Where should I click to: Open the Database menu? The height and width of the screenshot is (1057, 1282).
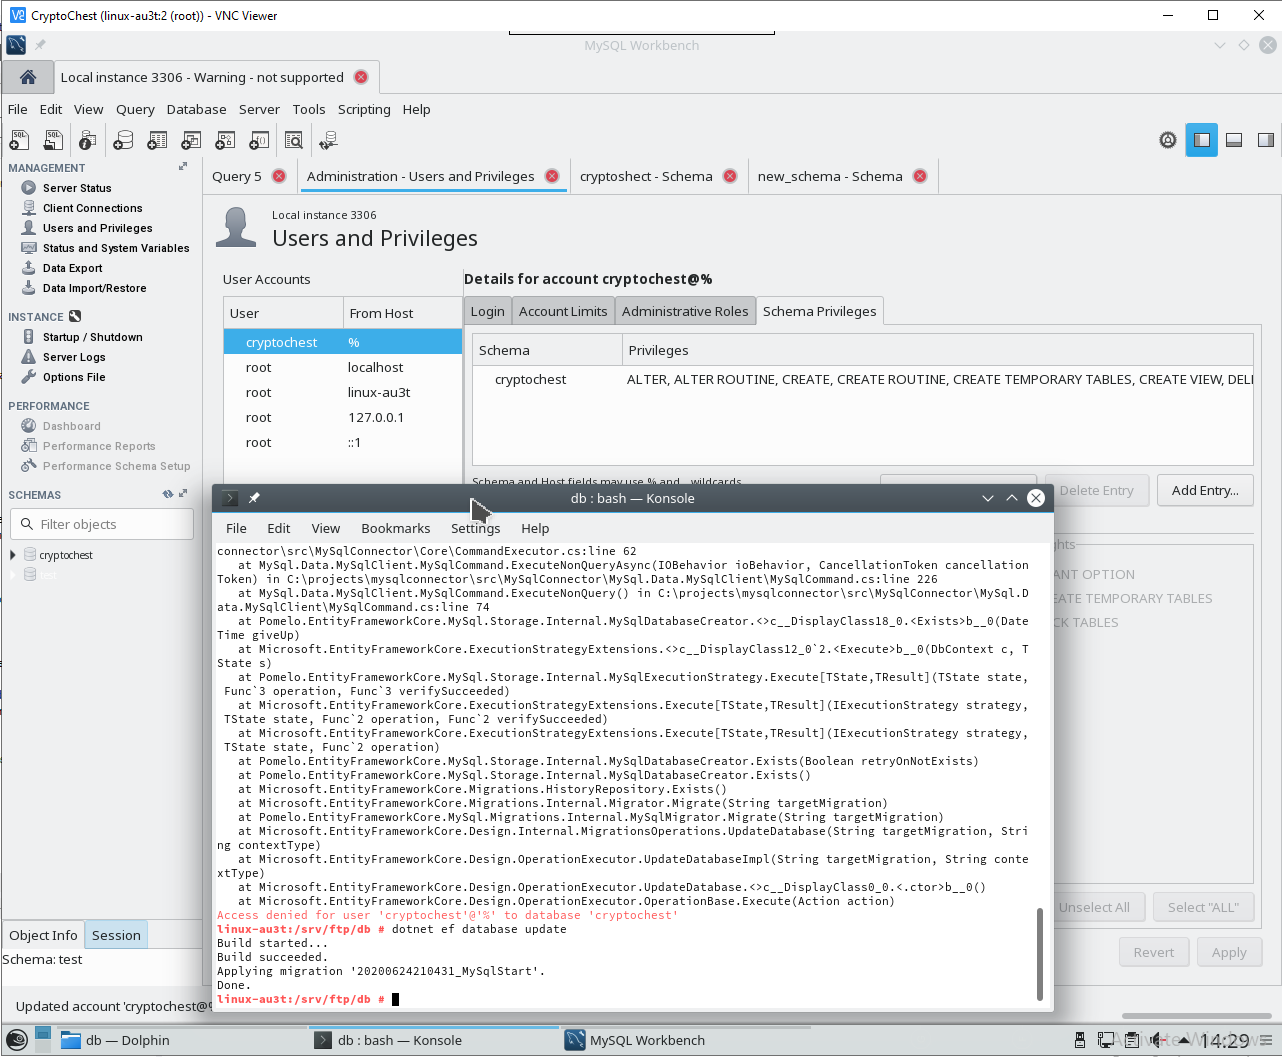pyautogui.click(x=196, y=109)
